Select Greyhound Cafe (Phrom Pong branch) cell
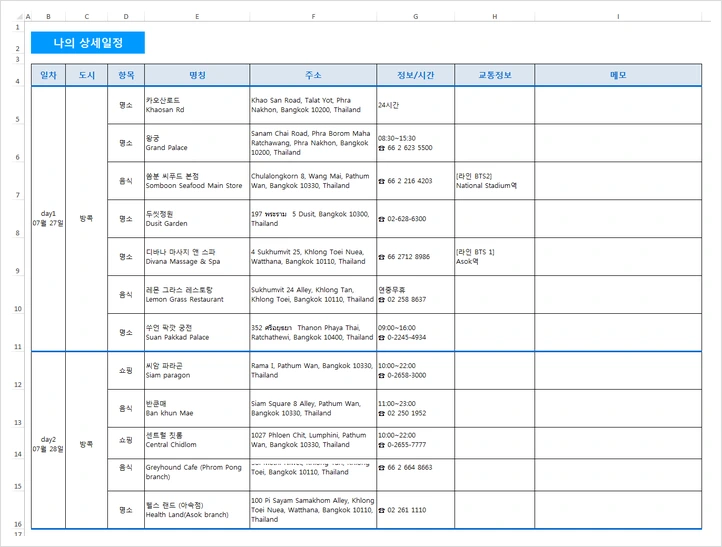 pyautogui.click(x=197, y=475)
